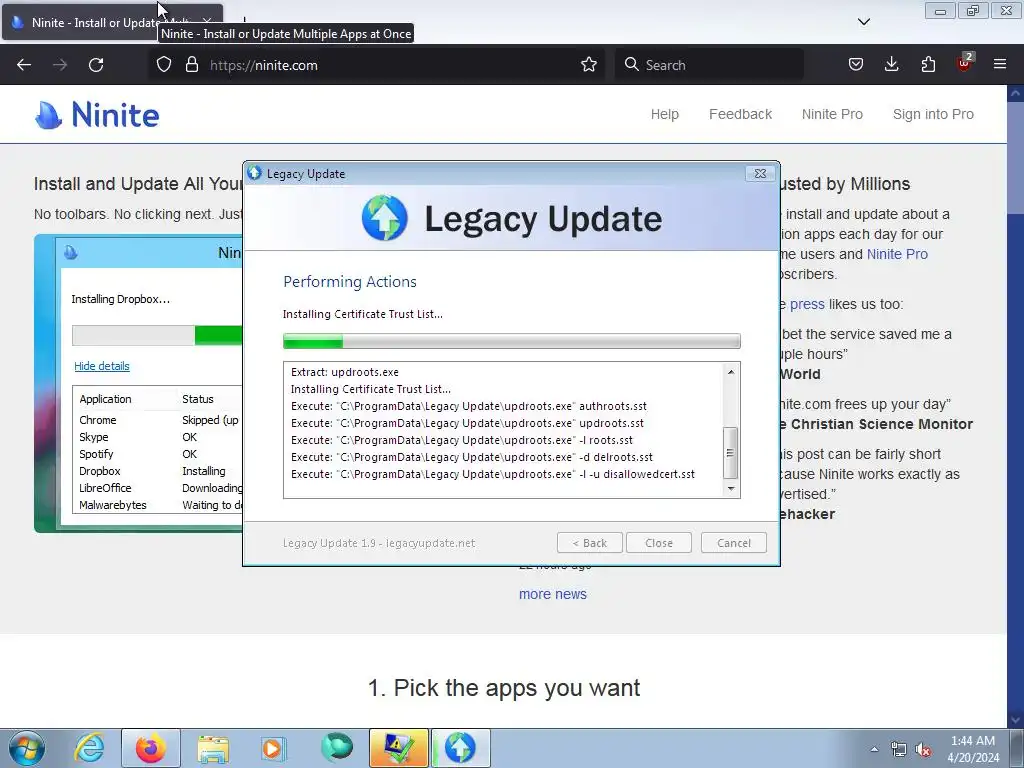1024x768 pixels.
Task: Click the Firefox back arrow
Action: click(x=24, y=65)
